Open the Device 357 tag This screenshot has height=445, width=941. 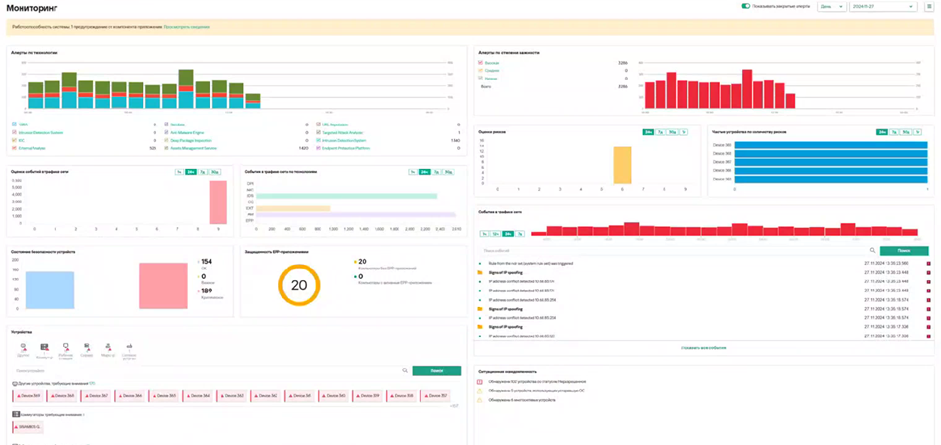click(x=436, y=396)
